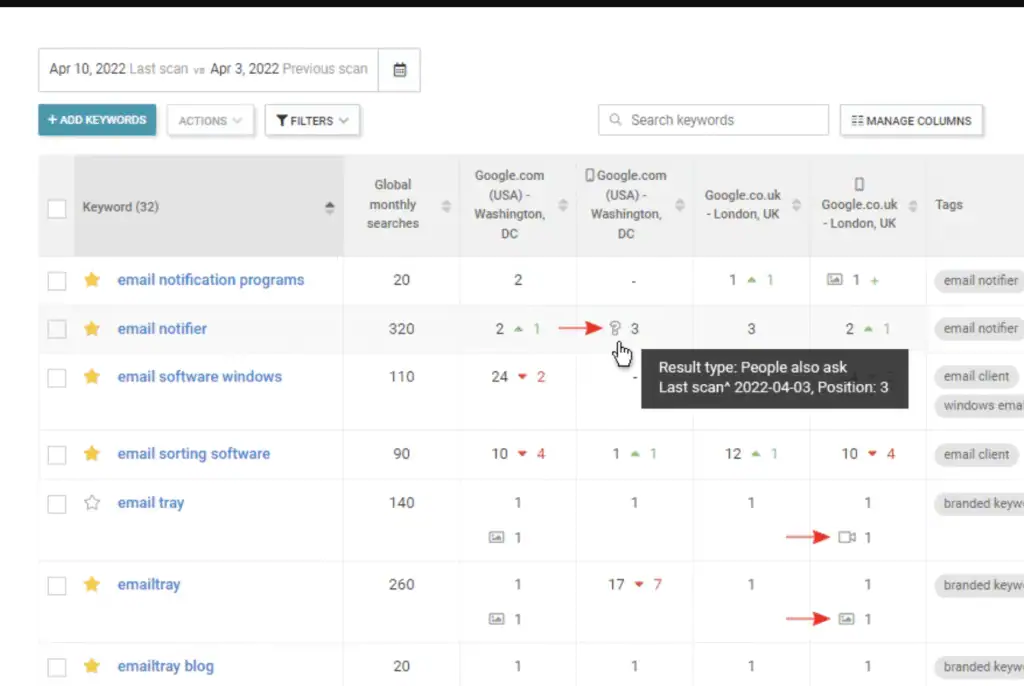This screenshot has width=1024, height=686.
Task: Open the Actions dropdown
Action: point(210,121)
